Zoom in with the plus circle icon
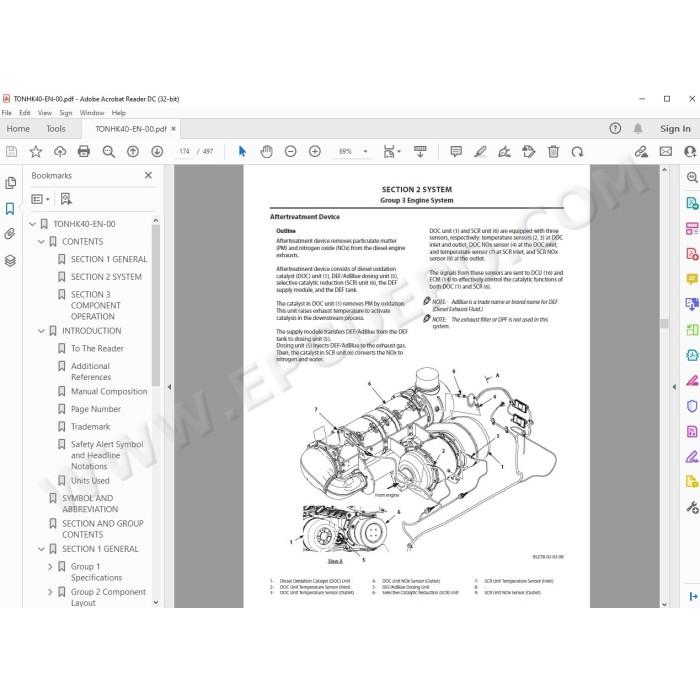The width and height of the screenshot is (700, 700). (315, 152)
